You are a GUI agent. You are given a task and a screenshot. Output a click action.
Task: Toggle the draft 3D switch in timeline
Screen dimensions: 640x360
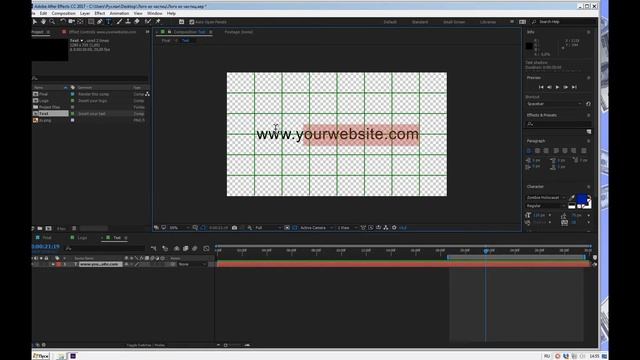(165, 248)
